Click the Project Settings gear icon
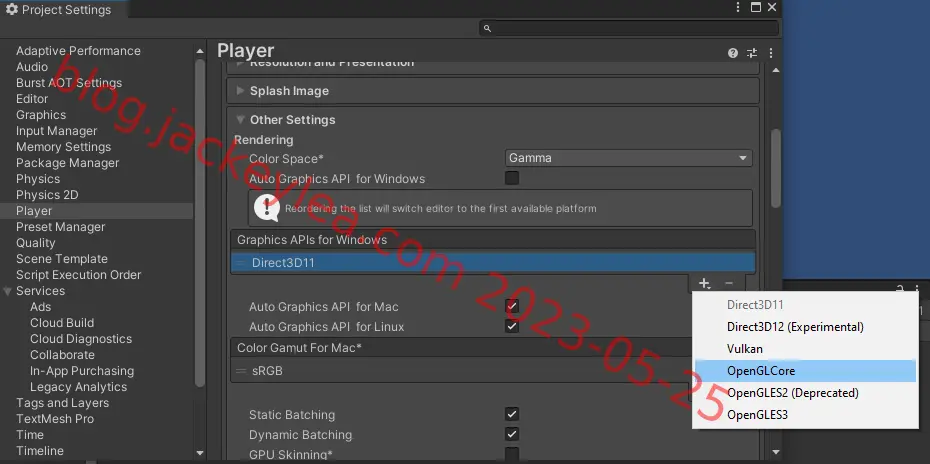This screenshot has height=464, width=930. [11, 9]
